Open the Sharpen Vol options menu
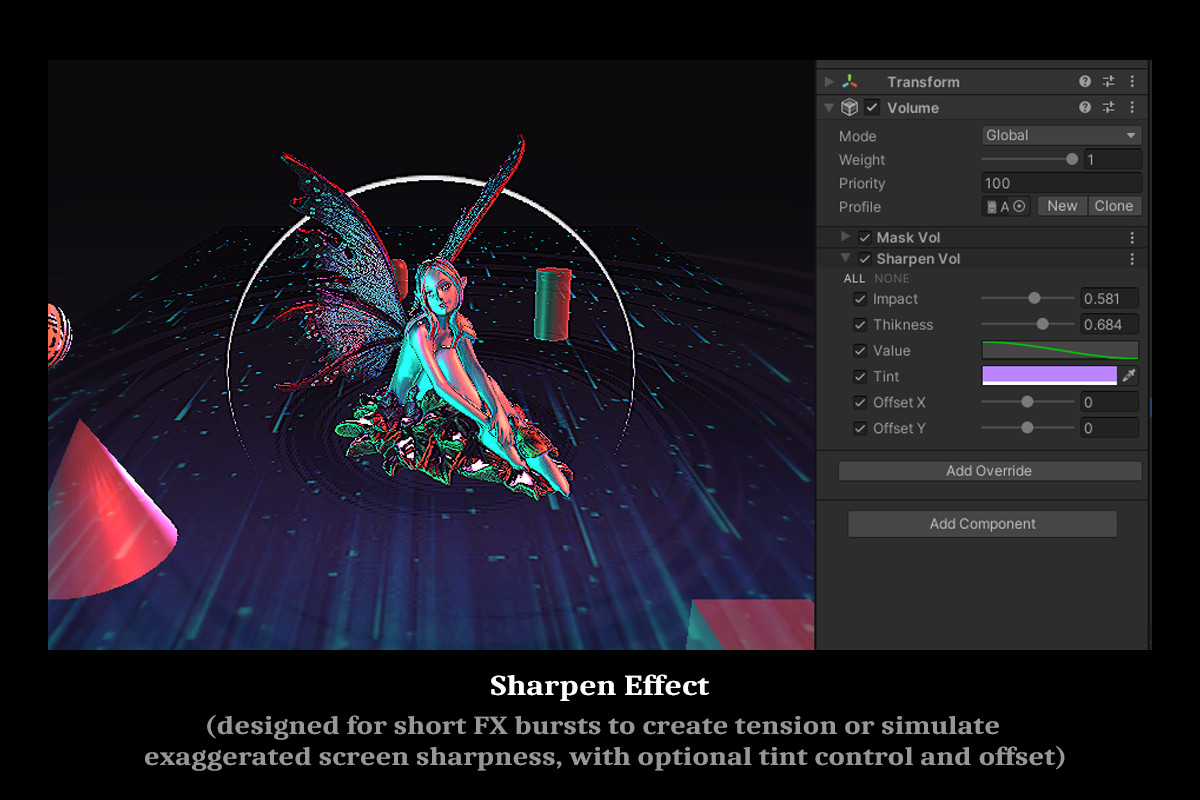This screenshot has height=800, width=1200. pyautogui.click(x=1131, y=258)
